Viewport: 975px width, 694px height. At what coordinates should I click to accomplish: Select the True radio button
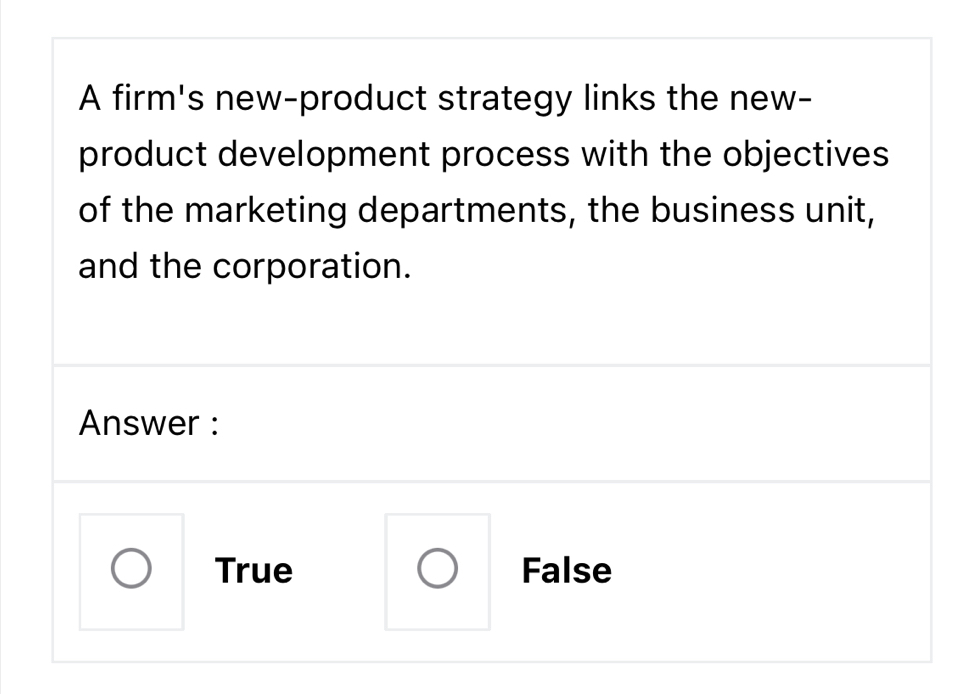tap(131, 571)
